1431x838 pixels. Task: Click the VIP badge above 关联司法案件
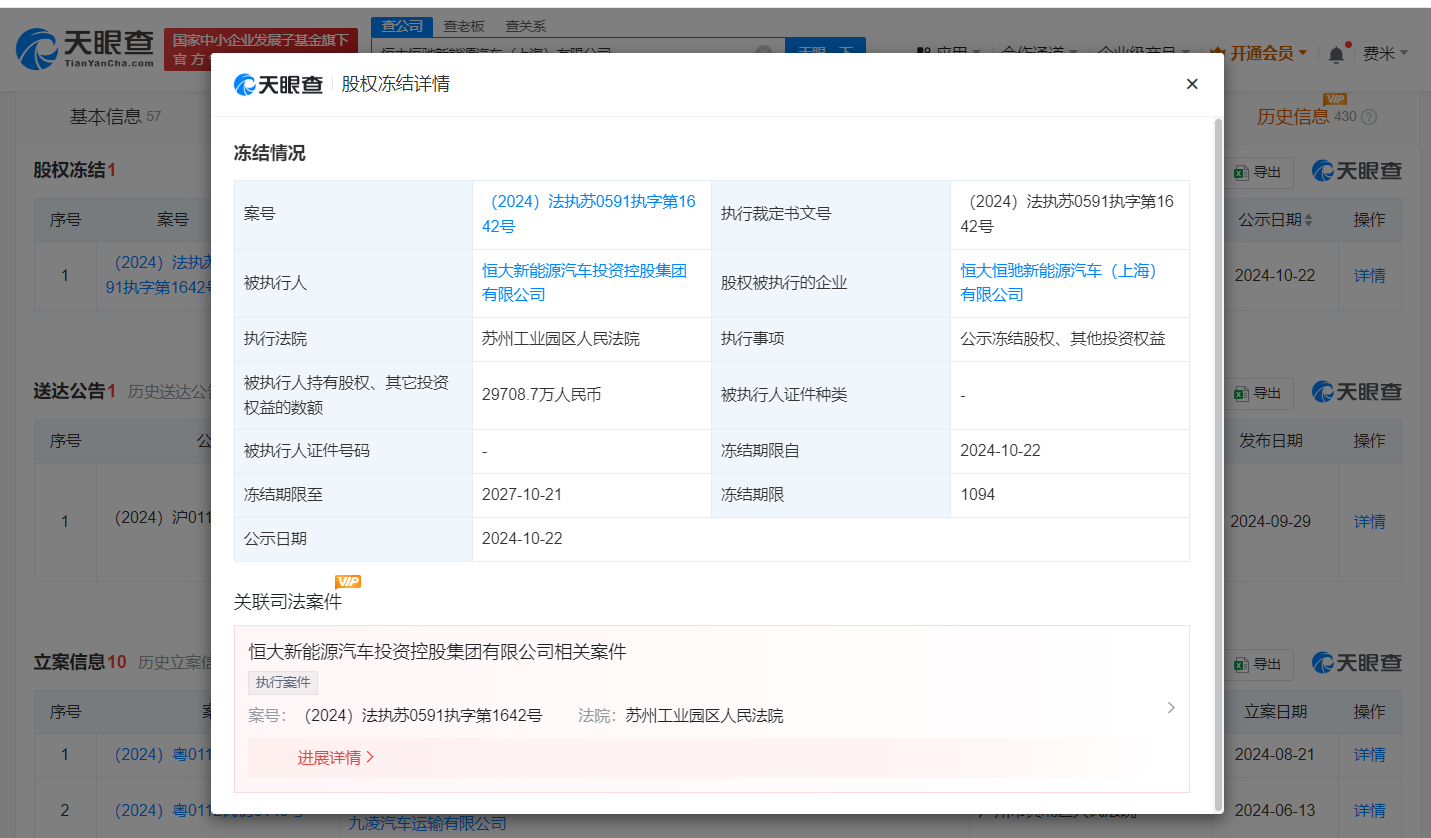tap(348, 581)
